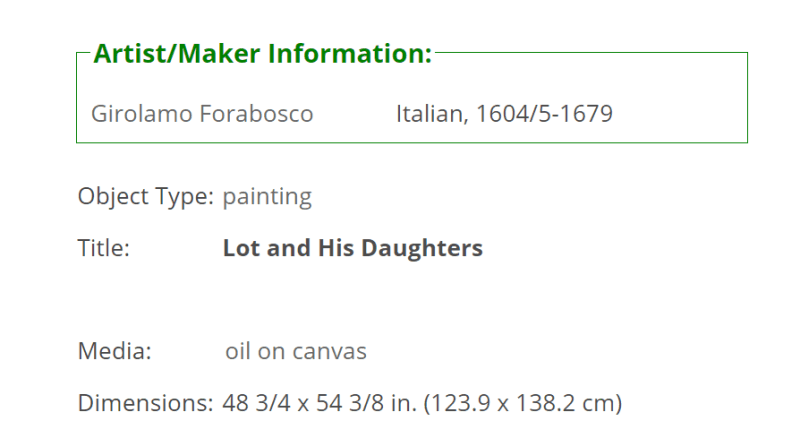Viewport: 800px width, 438px height.
Task: Click the Artist/Maker Information heading
Action: point(263,54)
